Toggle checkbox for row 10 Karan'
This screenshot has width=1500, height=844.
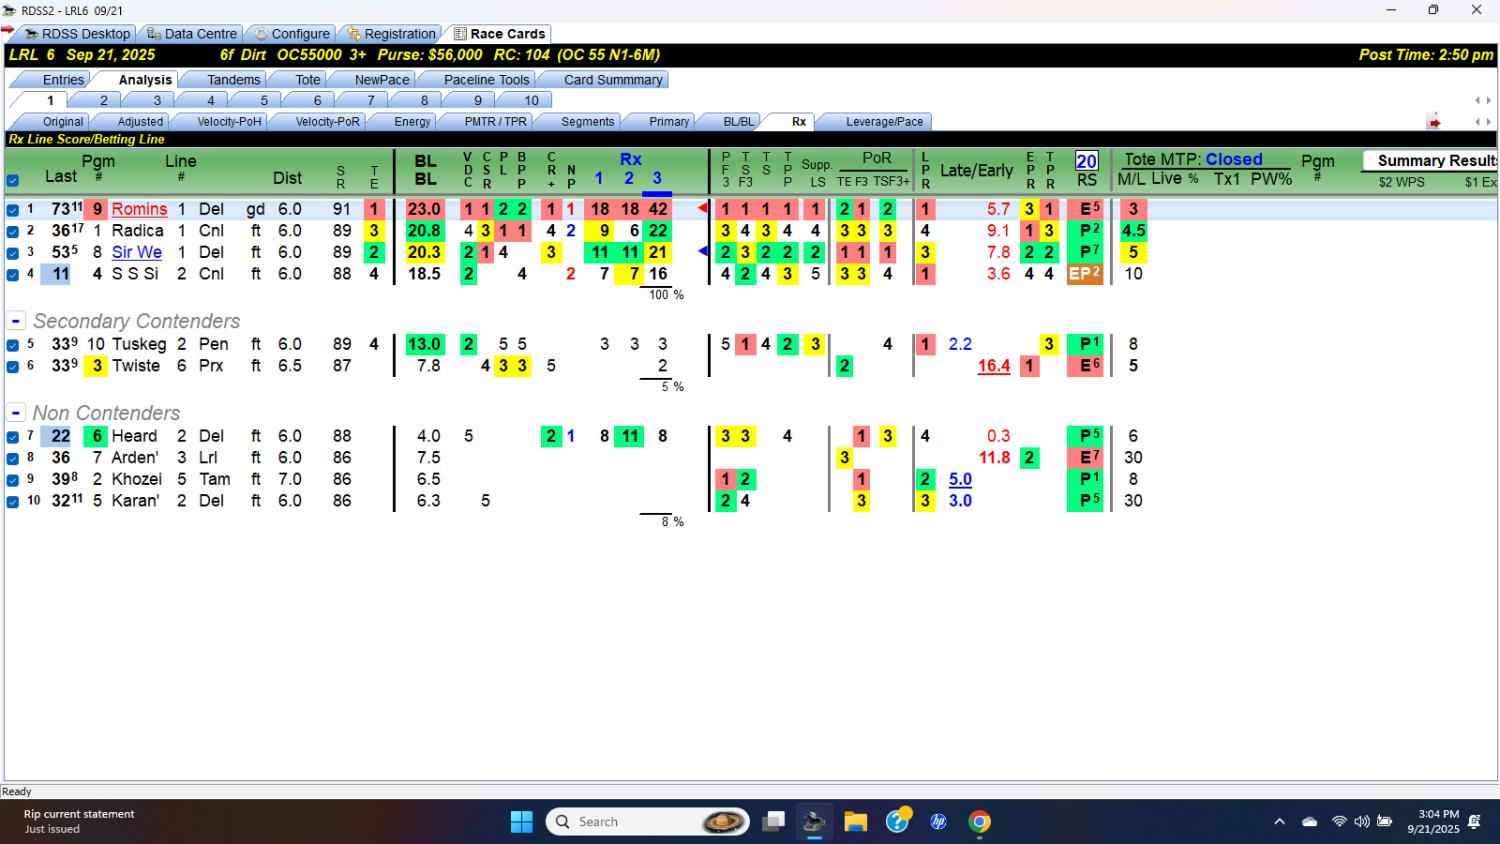click(12, 501)
